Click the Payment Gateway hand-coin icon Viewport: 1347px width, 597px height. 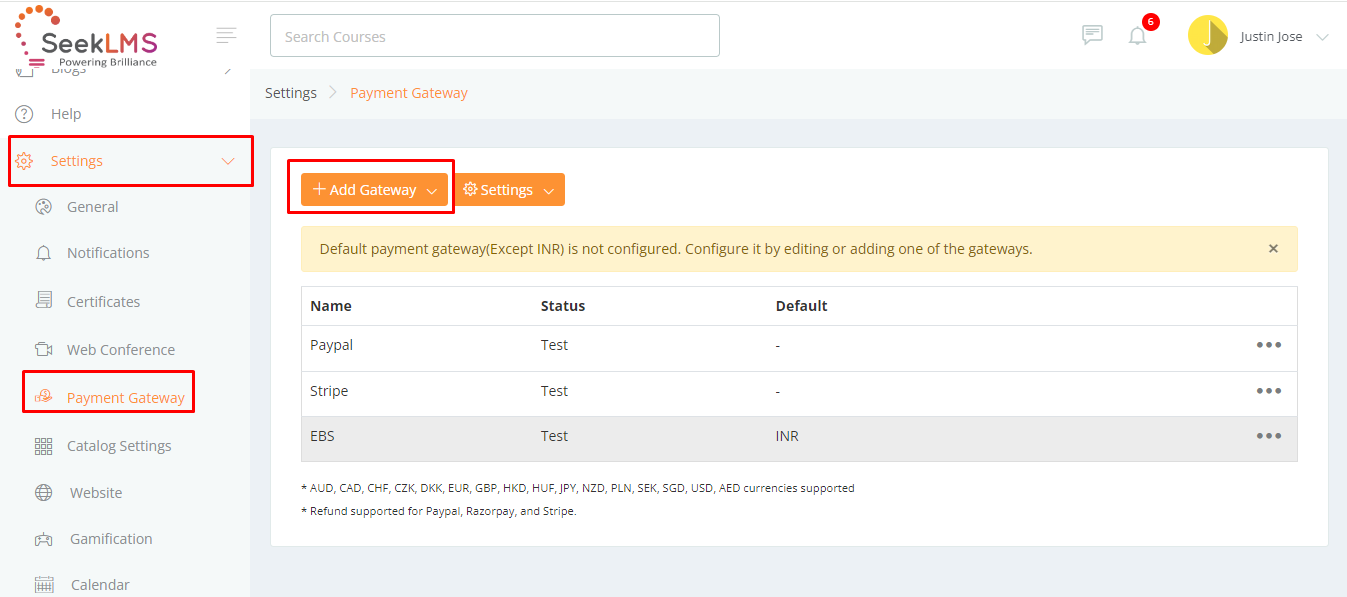tap(43, 396)
